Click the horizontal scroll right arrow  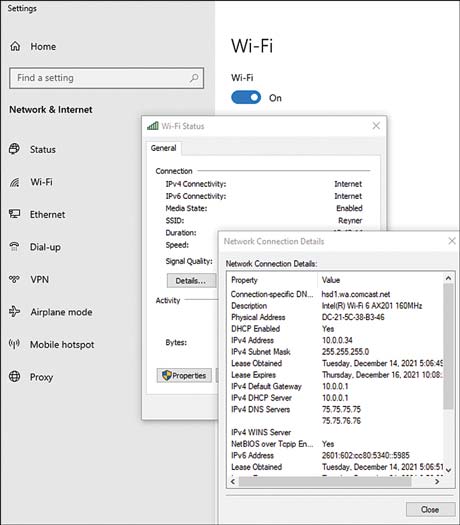click(437, 482)
